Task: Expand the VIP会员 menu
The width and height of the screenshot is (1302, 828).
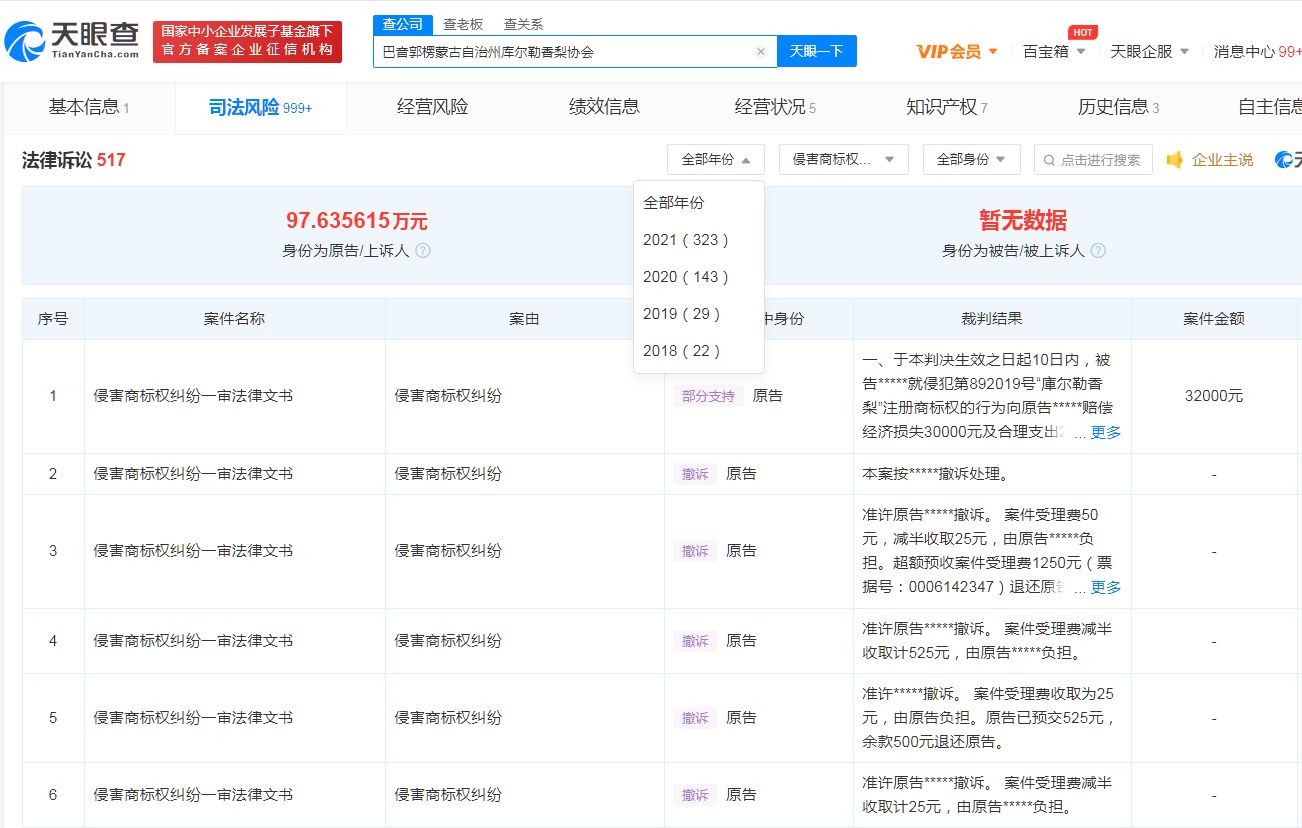Action: coord(957,51)
